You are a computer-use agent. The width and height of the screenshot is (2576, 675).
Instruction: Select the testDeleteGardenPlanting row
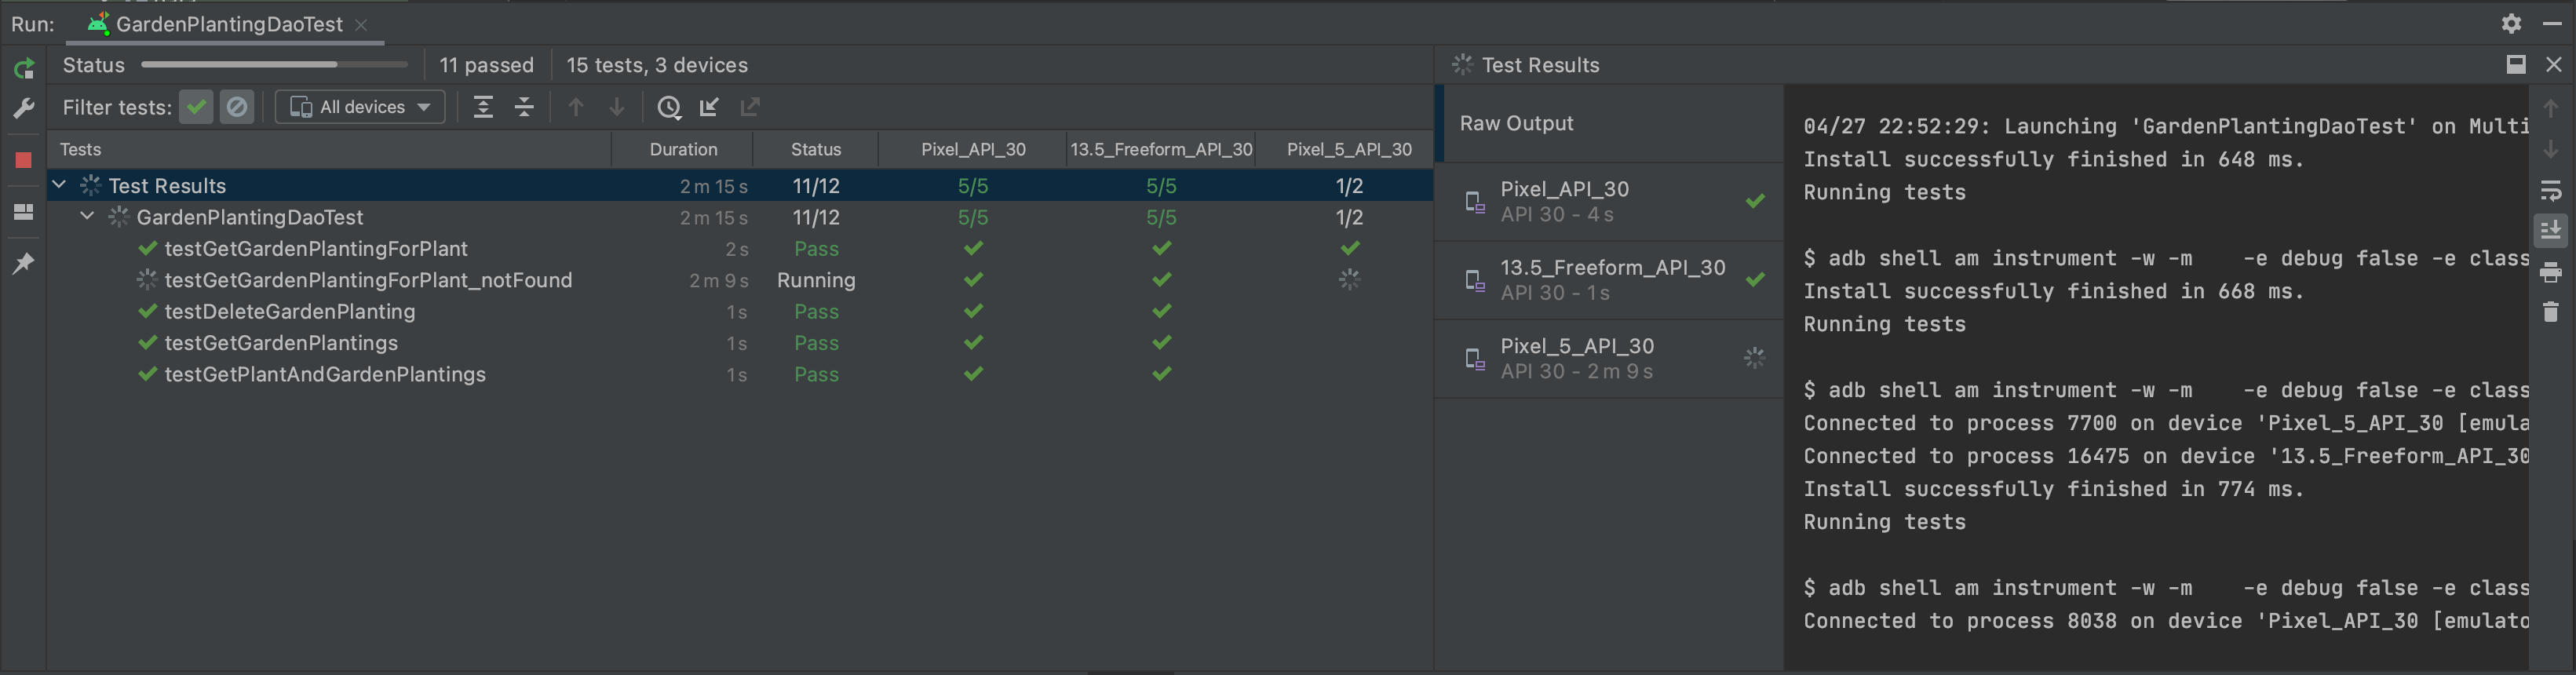740,311
